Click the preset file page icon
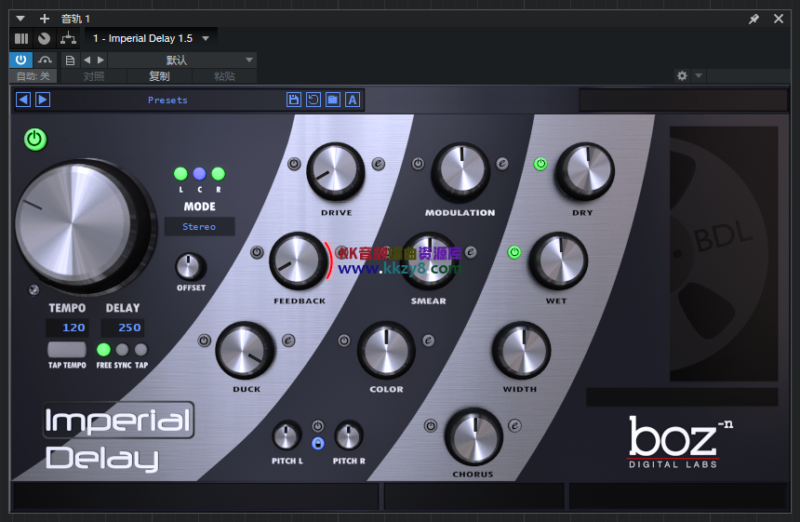The image size is (800, 522). (70, 60)
